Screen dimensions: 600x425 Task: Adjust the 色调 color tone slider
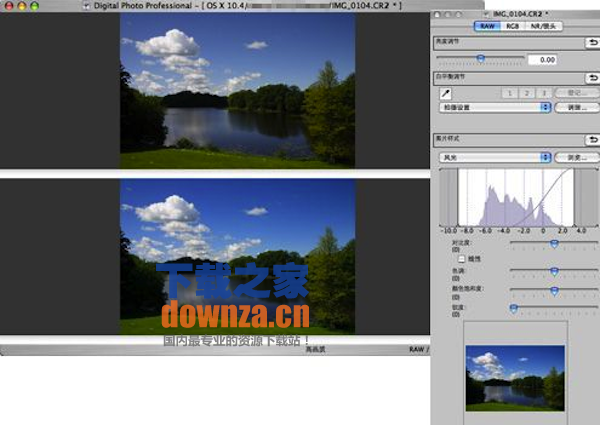pos(554,272)
